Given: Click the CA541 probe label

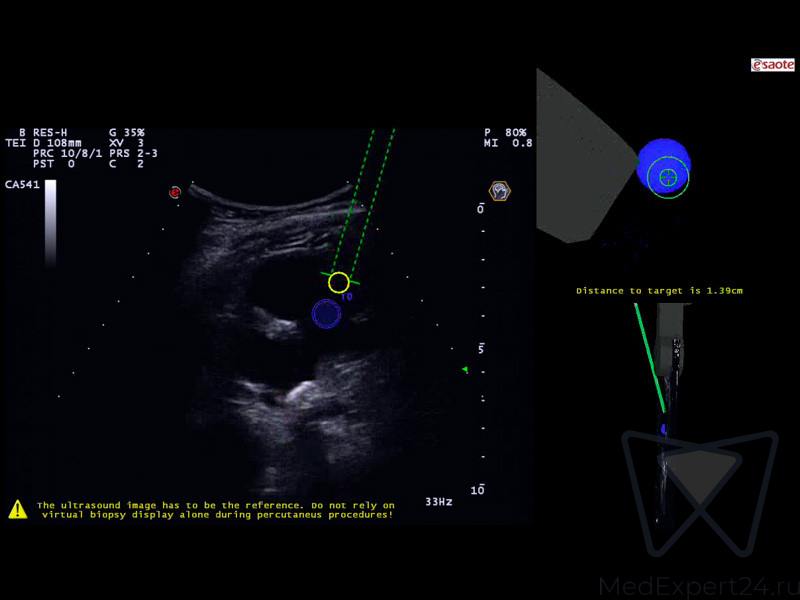Looking at the screenshot, I should tap(21, 185).
